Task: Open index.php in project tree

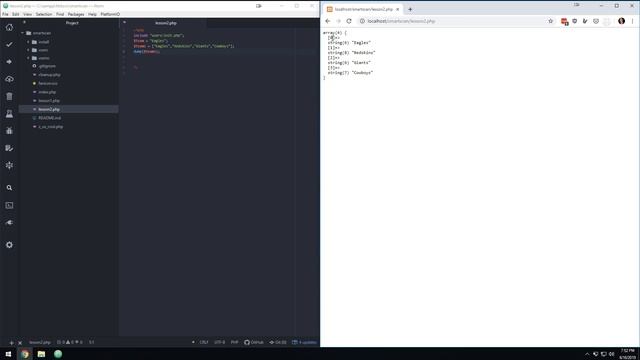Action: click(47, 92)
